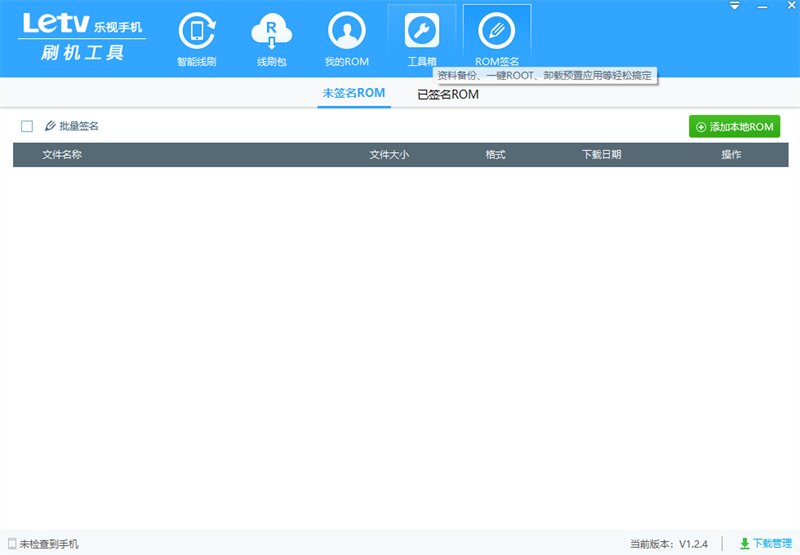Open the title bar dropdown menu arrow
The width and height of the screenshot is (800, 555).
click(735, 6)
